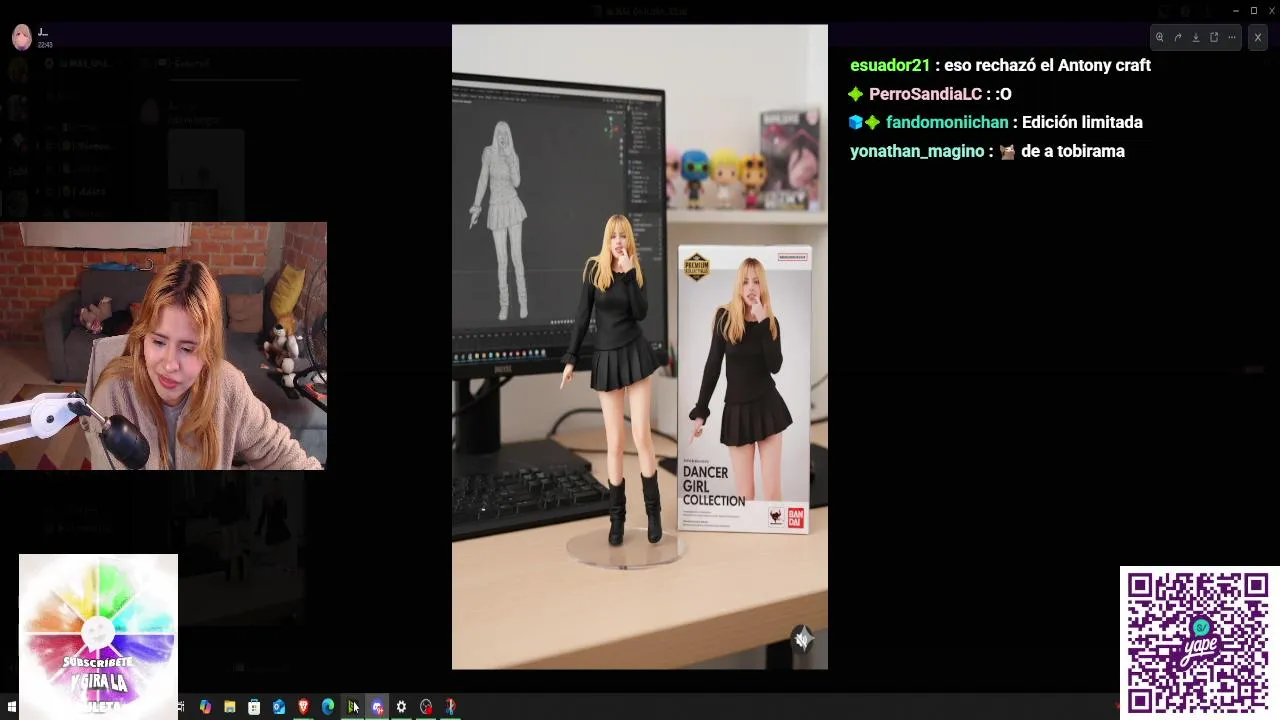Click the blue cube badge beside fandomoniichan
The image size is (1280, 720).
(x=855, y=122)
